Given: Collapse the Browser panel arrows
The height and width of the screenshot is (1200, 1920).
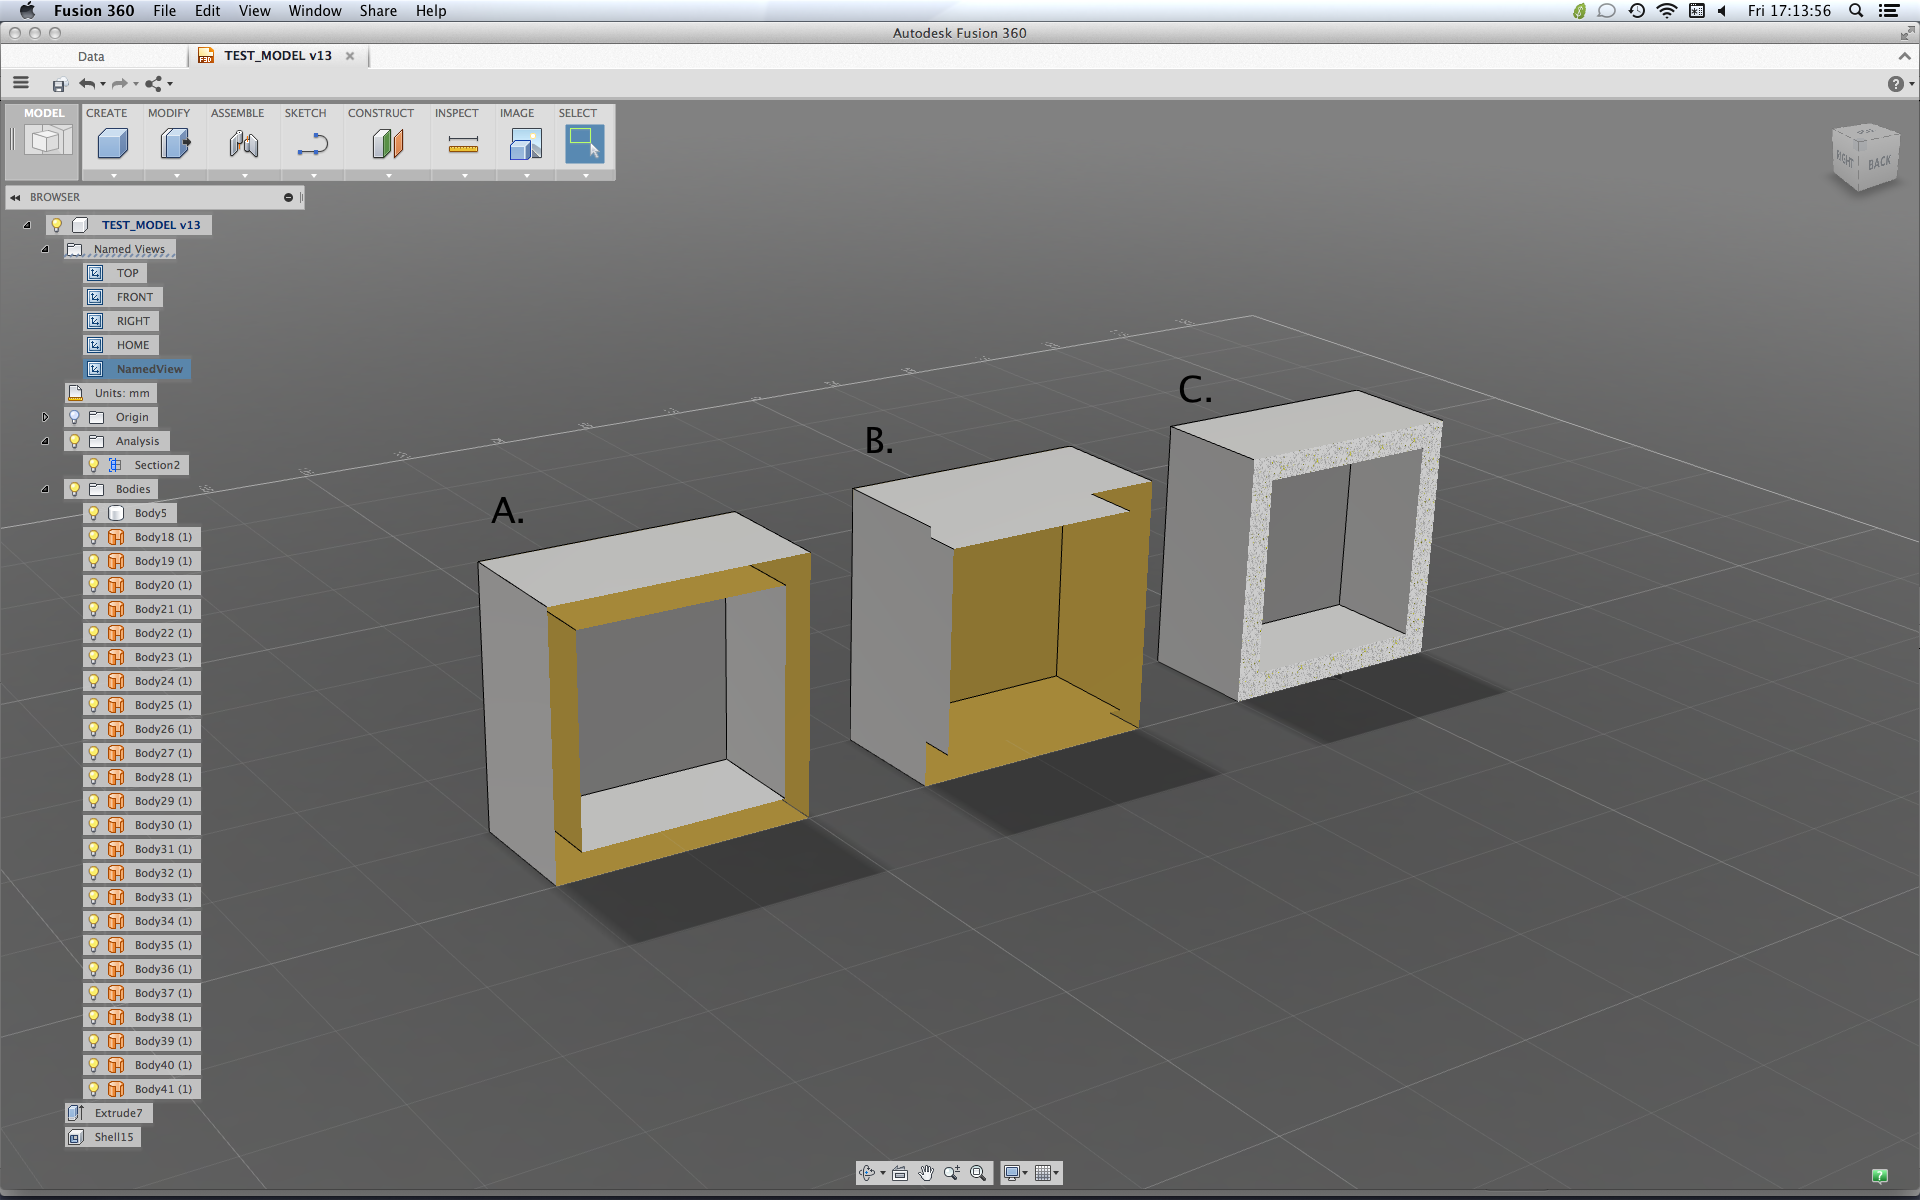Looking at the screenshot, I should pyautogui.click(x=15, y=198).
